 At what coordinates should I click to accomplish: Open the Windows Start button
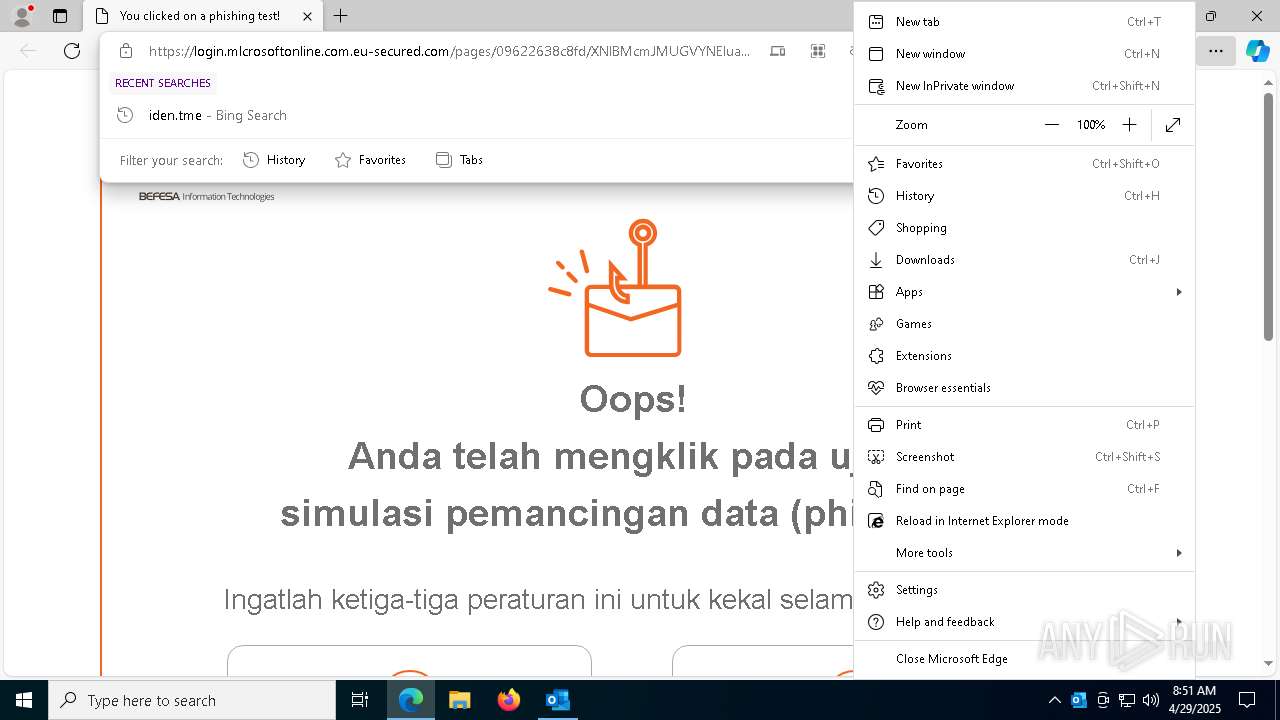[24, 700]
